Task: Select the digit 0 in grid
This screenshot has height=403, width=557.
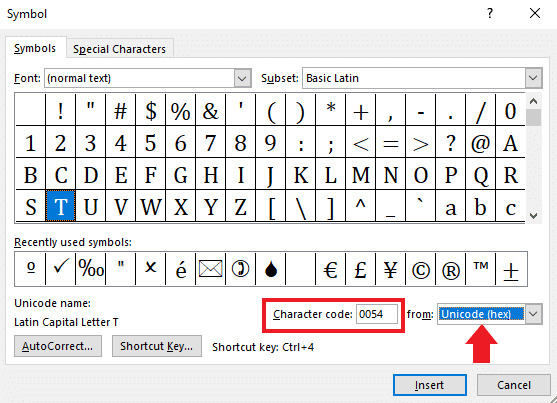Action: pos(510,110)
